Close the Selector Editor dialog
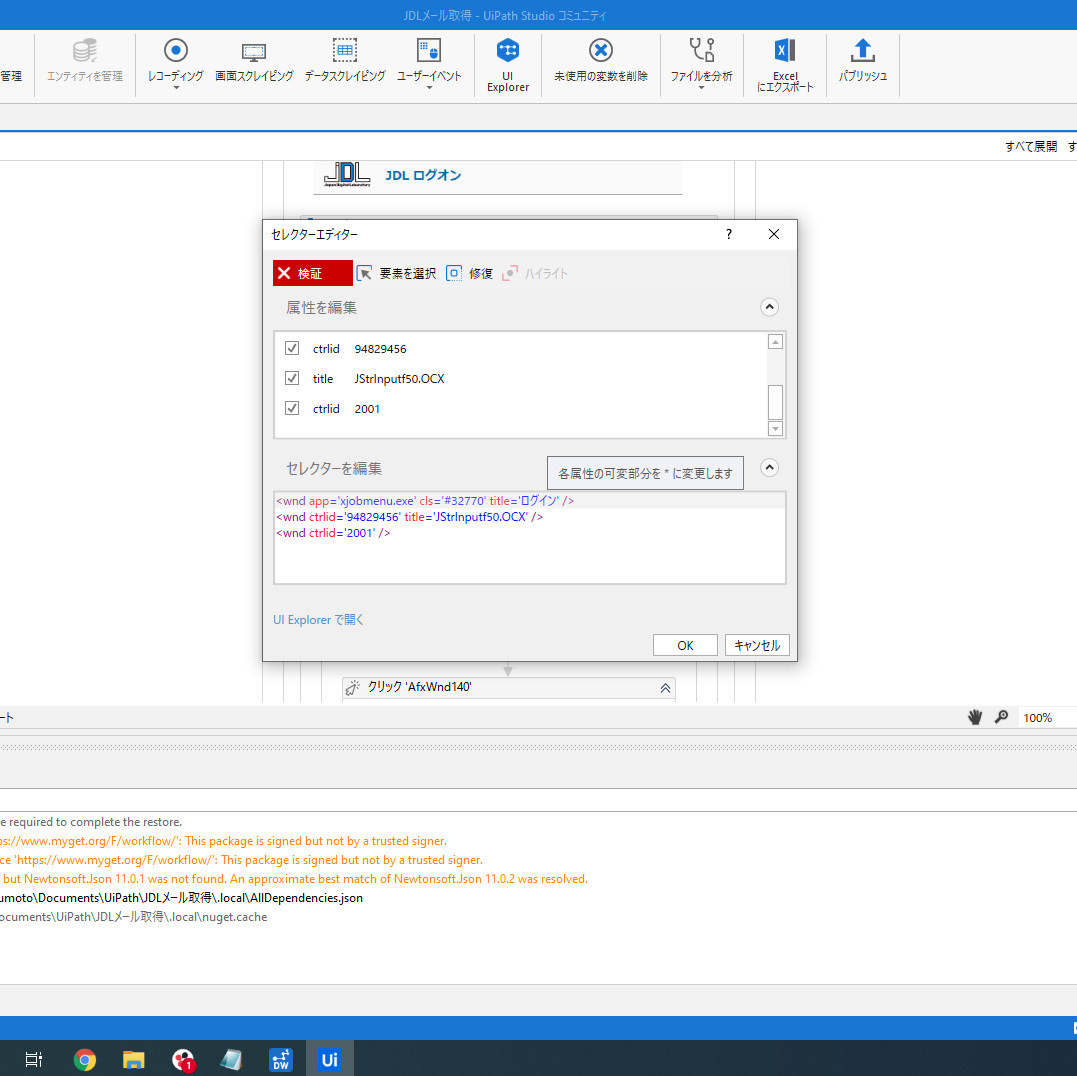1077x1076 pixels. [773, 234]
